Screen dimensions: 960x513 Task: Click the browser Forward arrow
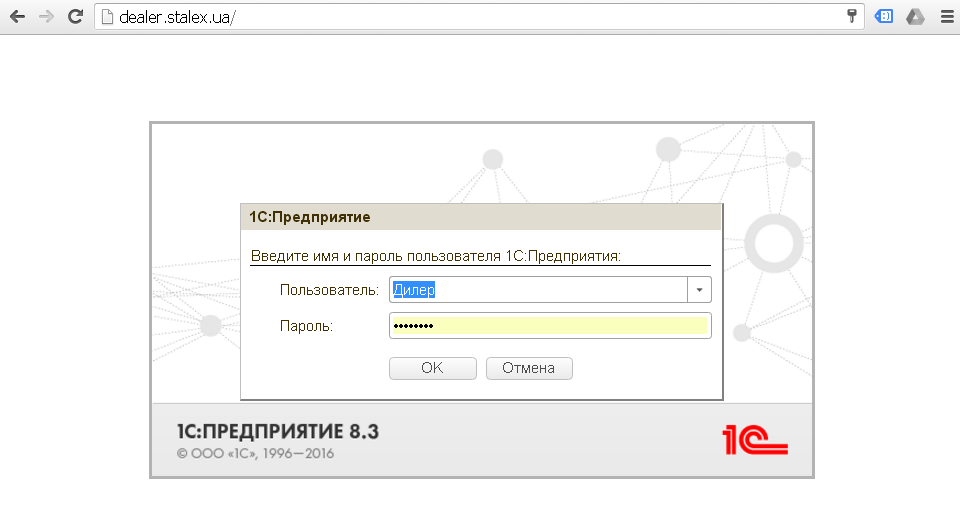(46, 16)
